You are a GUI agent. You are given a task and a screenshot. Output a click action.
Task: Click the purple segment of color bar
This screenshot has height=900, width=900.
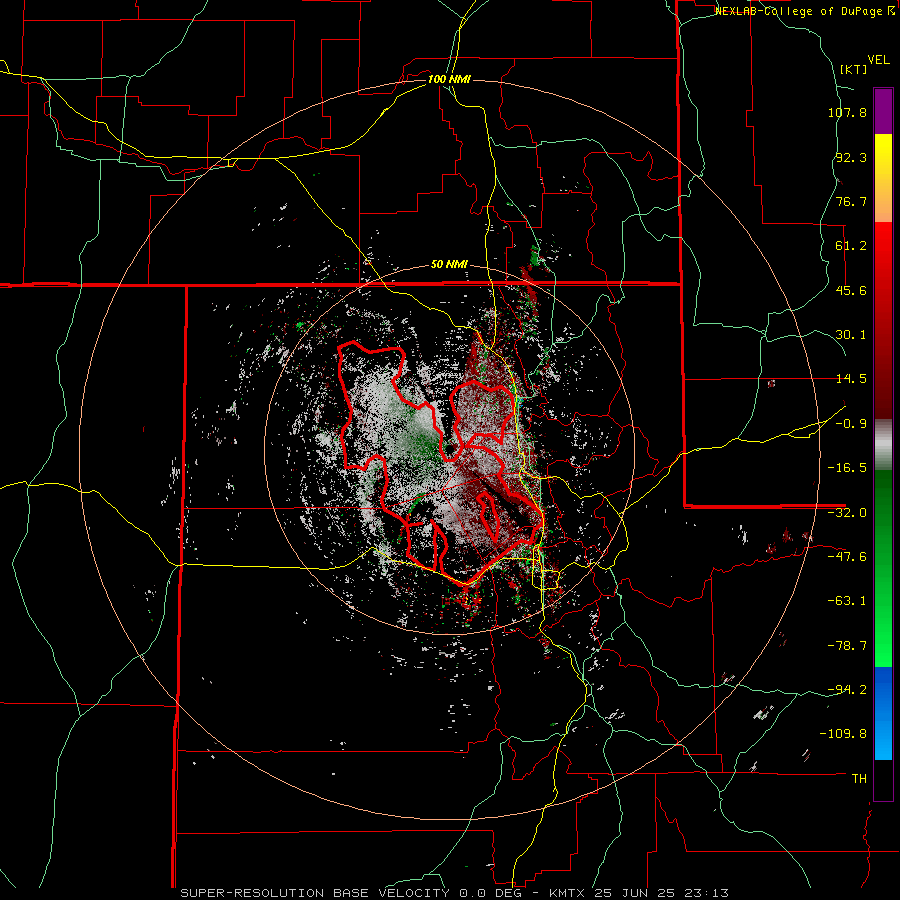click(883, 111)
